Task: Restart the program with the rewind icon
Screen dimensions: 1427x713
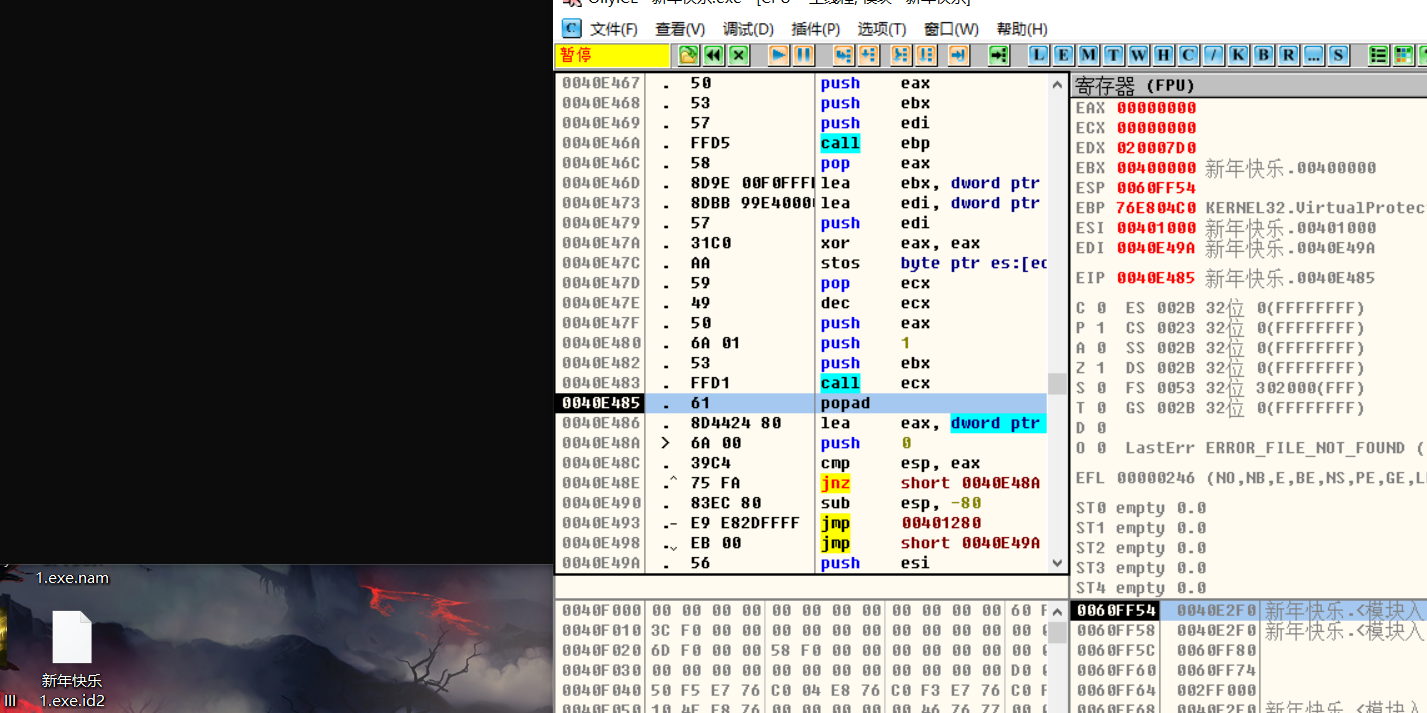Action: point(713,55)
